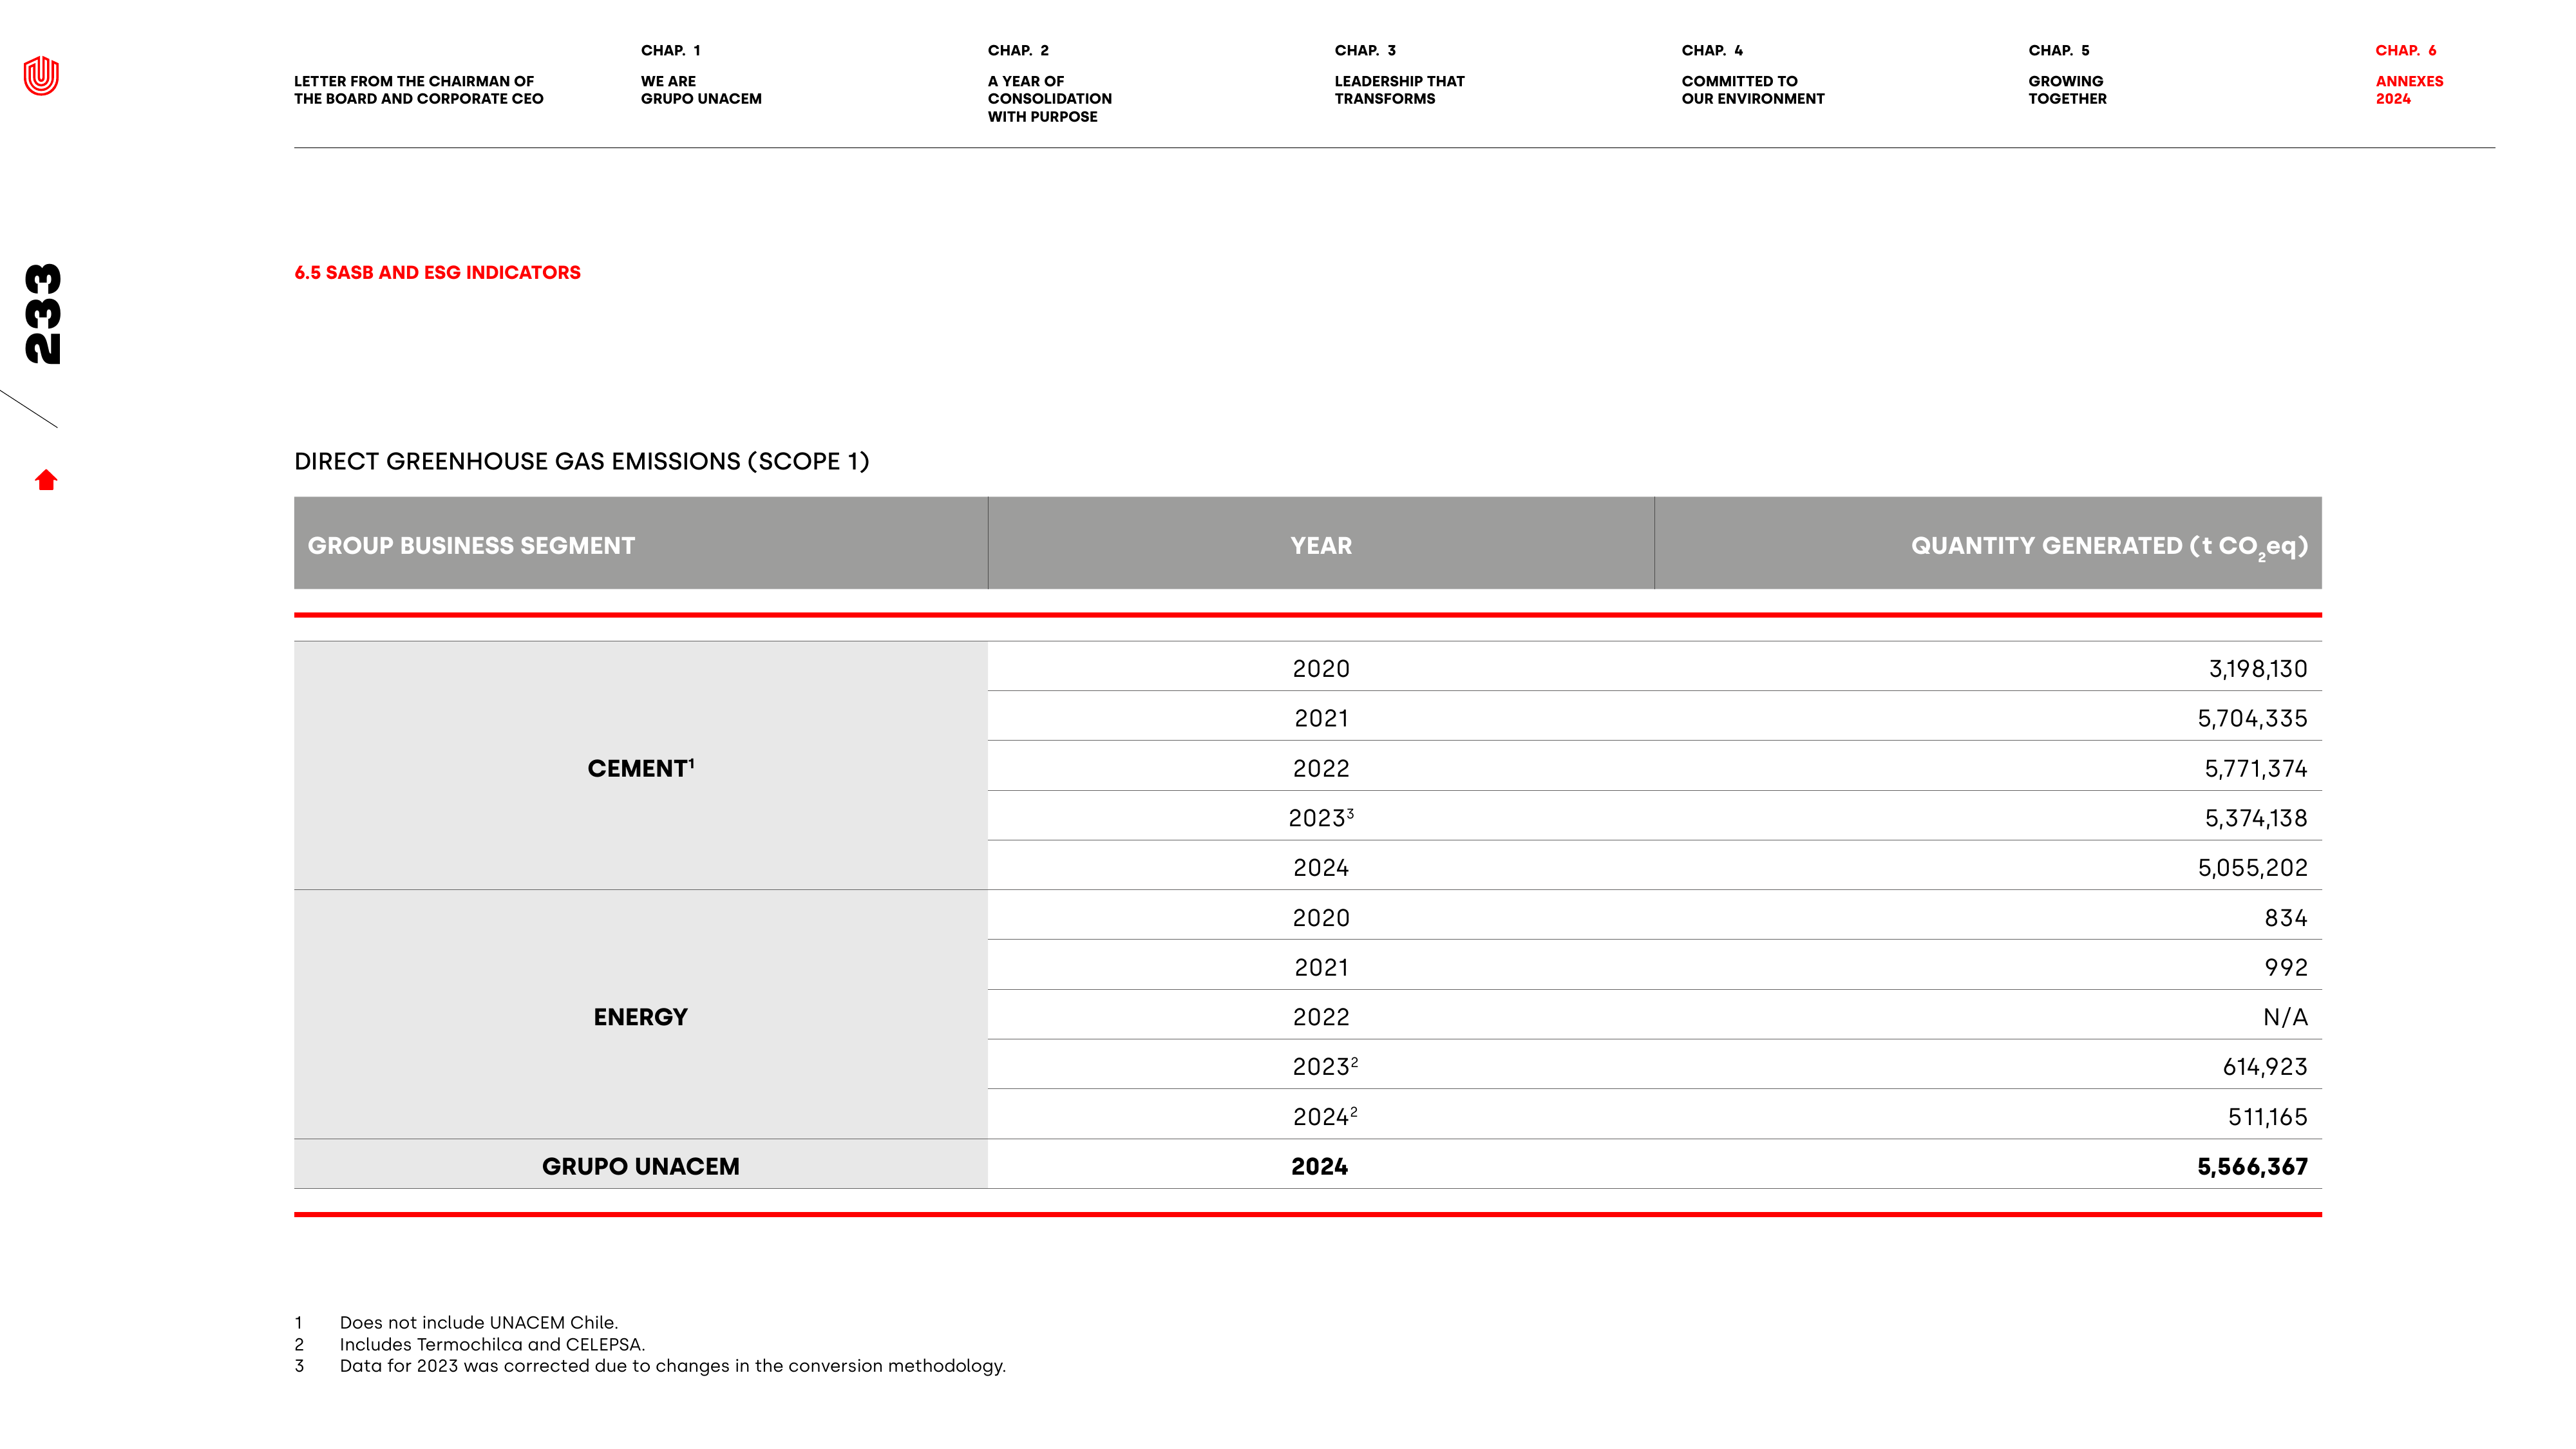The image size is (2576, 1449).
Task: Select the GRUPO UNACEM row label
Action: pos(640,1166)
